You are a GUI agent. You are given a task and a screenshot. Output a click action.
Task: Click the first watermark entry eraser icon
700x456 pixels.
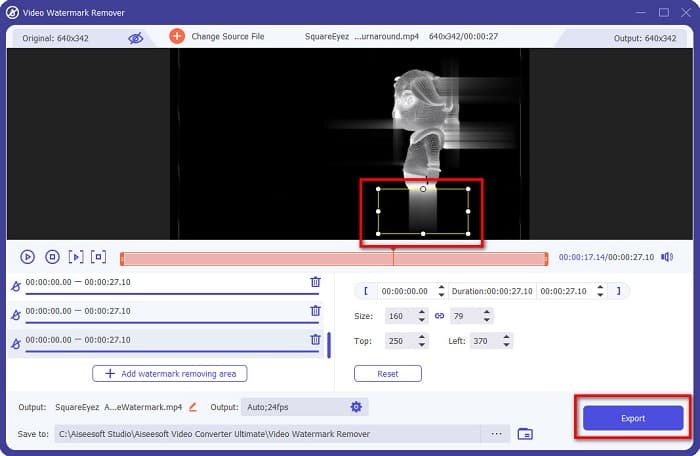point(16,286)
